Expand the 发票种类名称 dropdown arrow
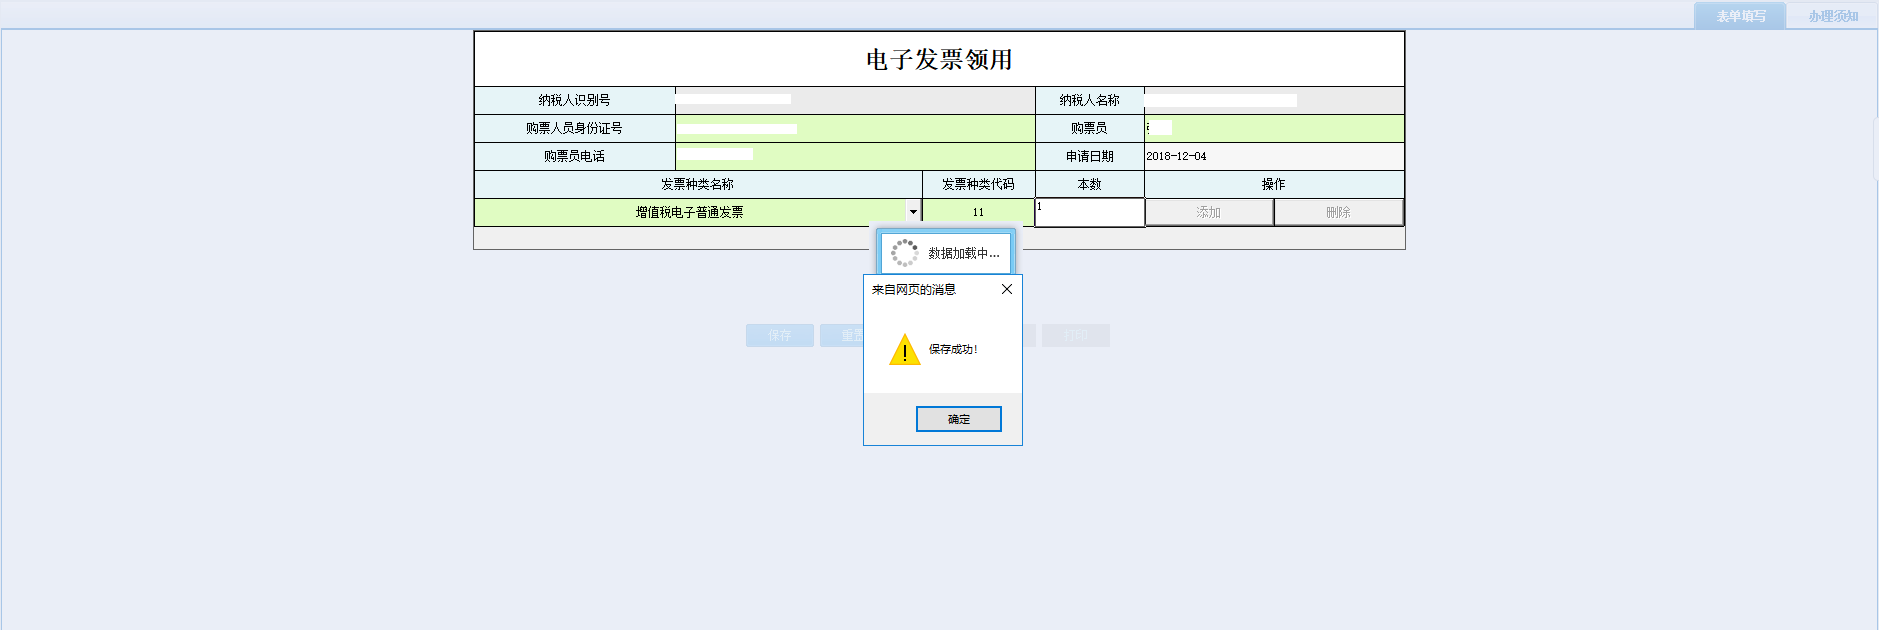The height and width of the screenshot is (630, 1879). pyautogui.click(x=913, y=212)
